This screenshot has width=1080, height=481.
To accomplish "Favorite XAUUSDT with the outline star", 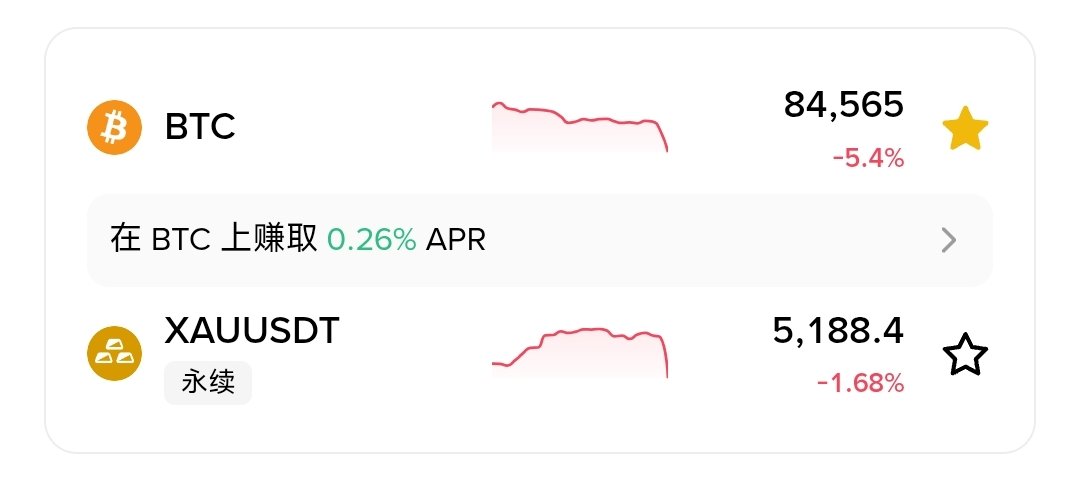I will (965, 356).
